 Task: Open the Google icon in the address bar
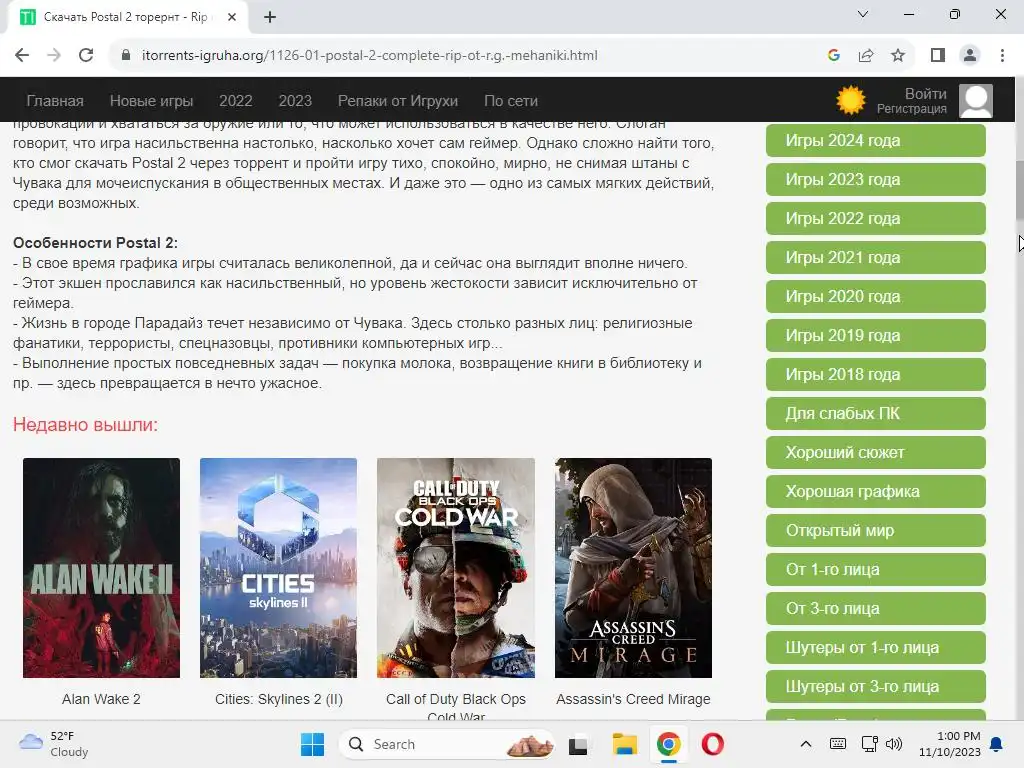(x=833, y=56)
